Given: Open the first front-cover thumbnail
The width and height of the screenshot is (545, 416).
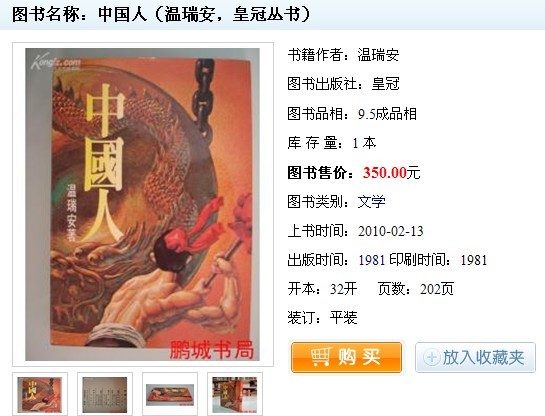Looking at the screenshot, I should coord(40,394).
